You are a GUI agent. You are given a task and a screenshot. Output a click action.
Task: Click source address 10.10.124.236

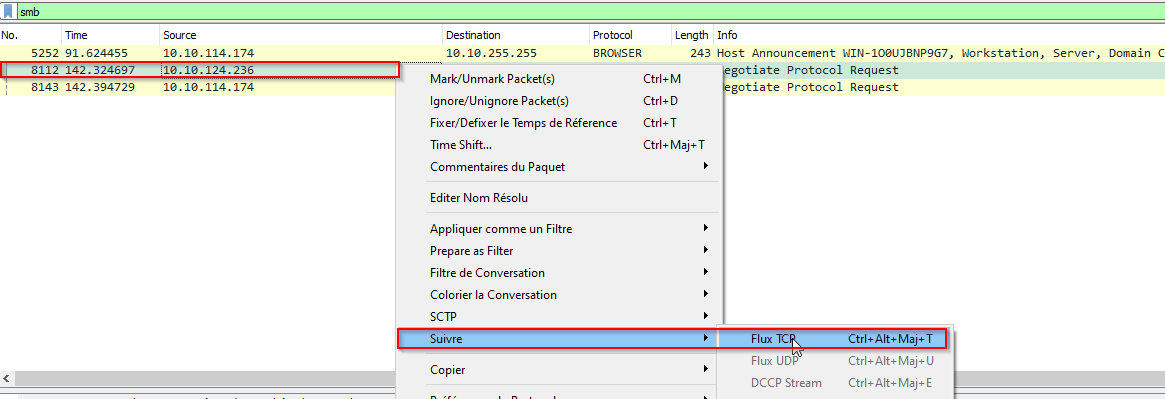pos(209,71)
